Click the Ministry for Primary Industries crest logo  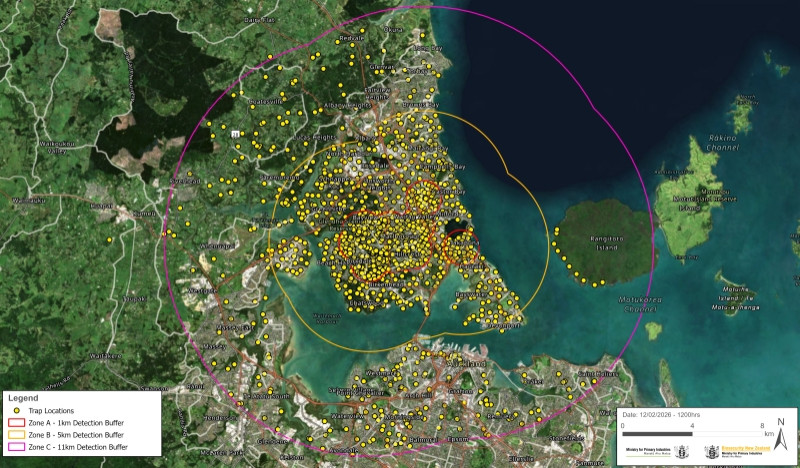pos(682,452)
